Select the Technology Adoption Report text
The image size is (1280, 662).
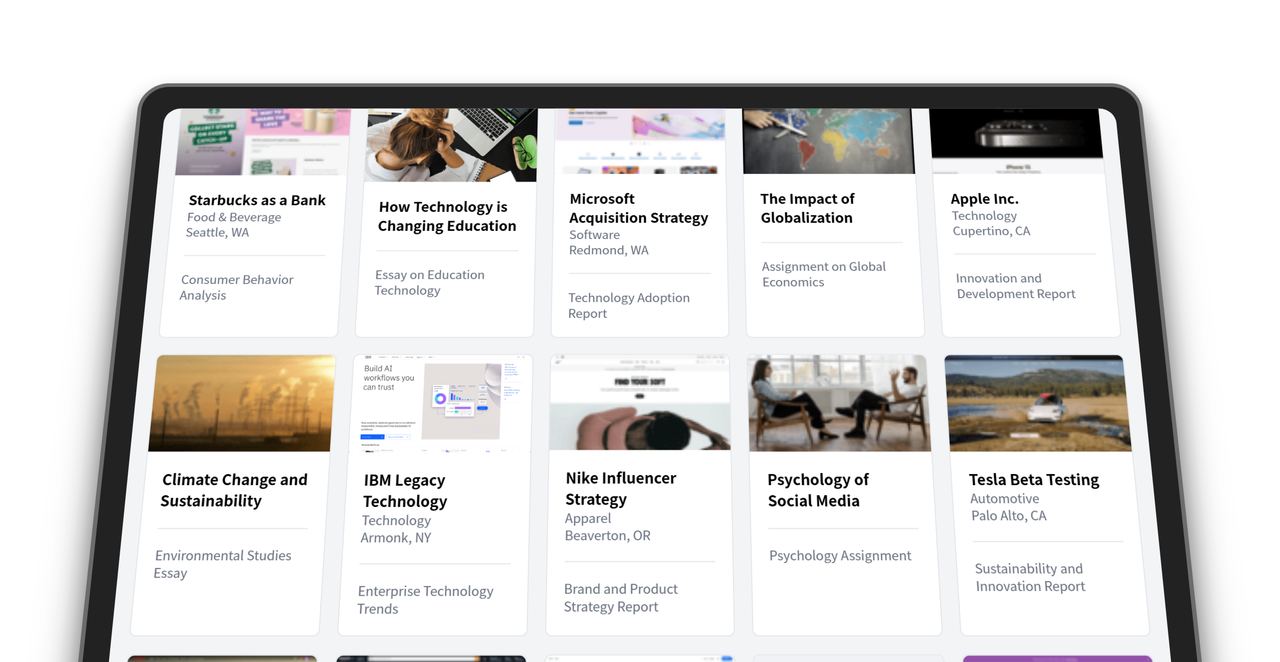pos(629,305)
